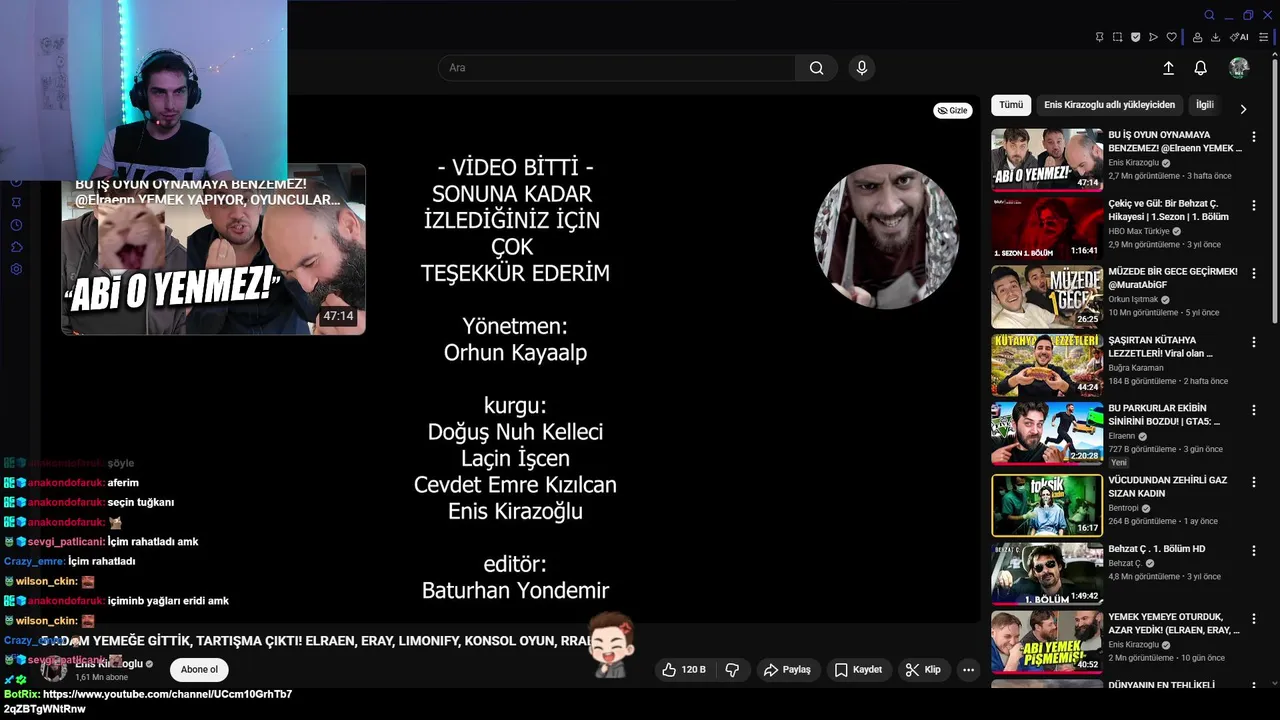Open options for Behzat Ç. 1. Bölüm HD
Image resolution: width=1280 pixels, height=720 pixels.
[x=1254, y=550]
